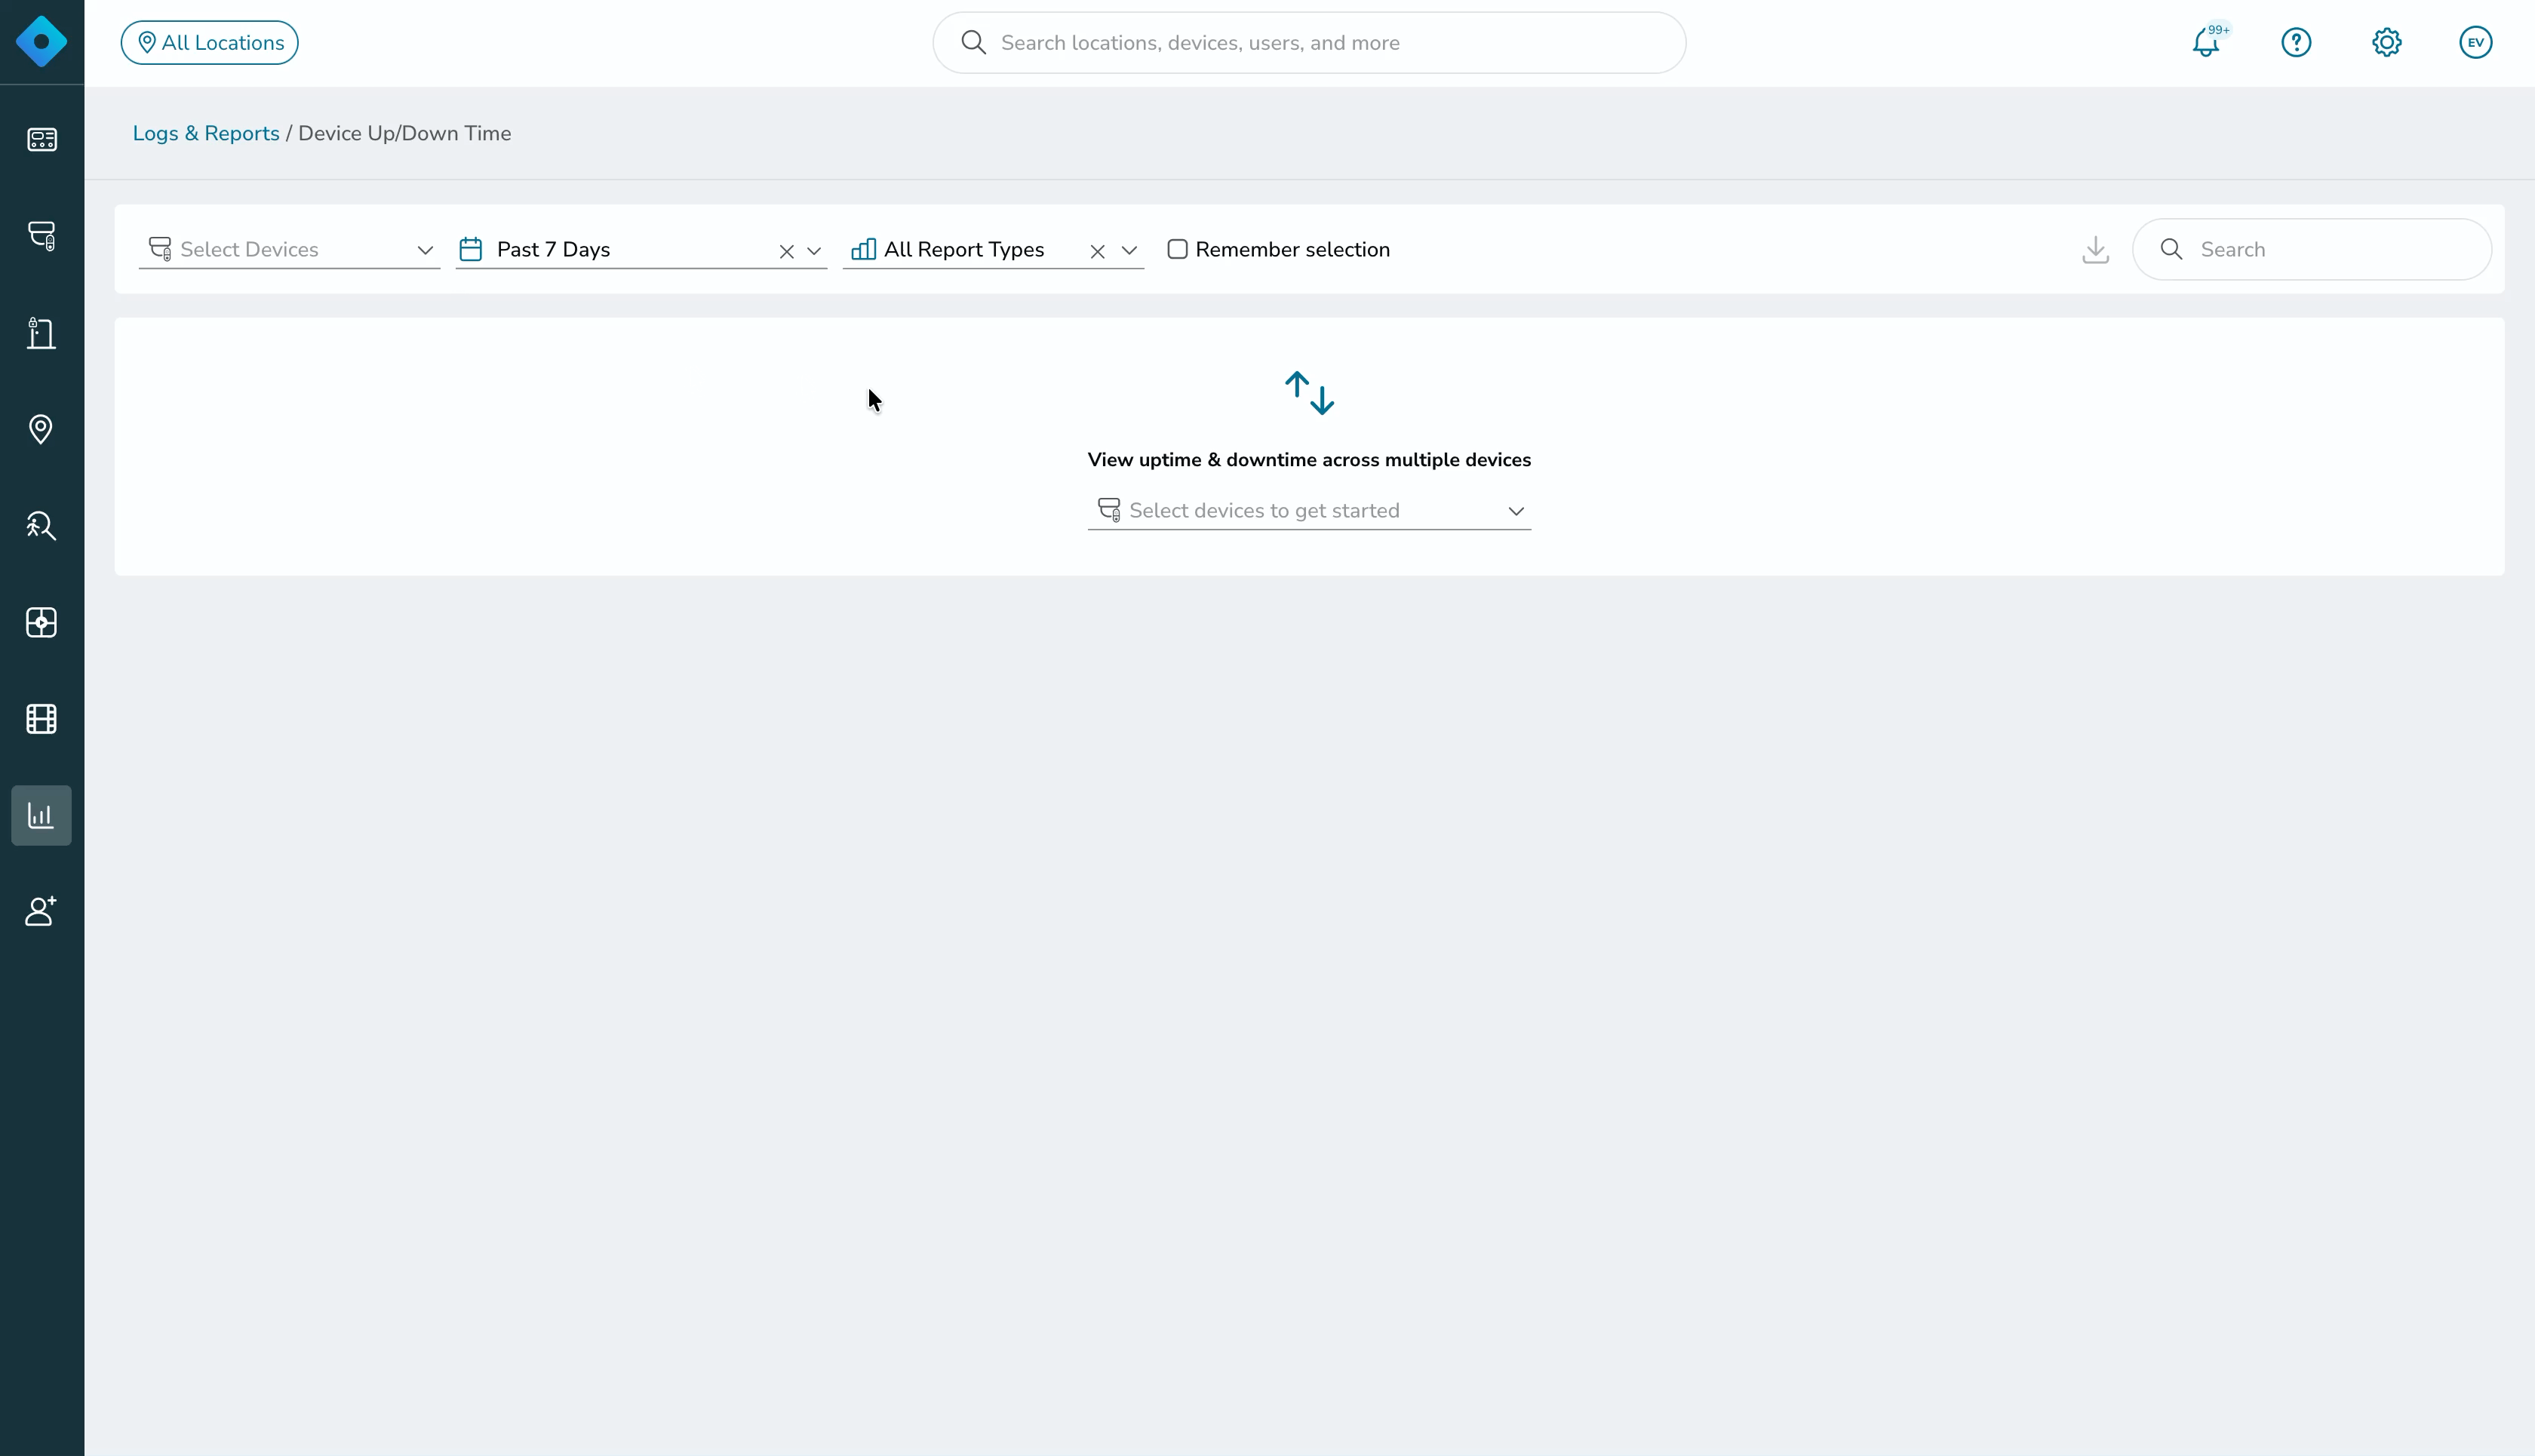Click the All Locations button
This screenshot has height=1456, width=2535.
[x=210, y=43]
